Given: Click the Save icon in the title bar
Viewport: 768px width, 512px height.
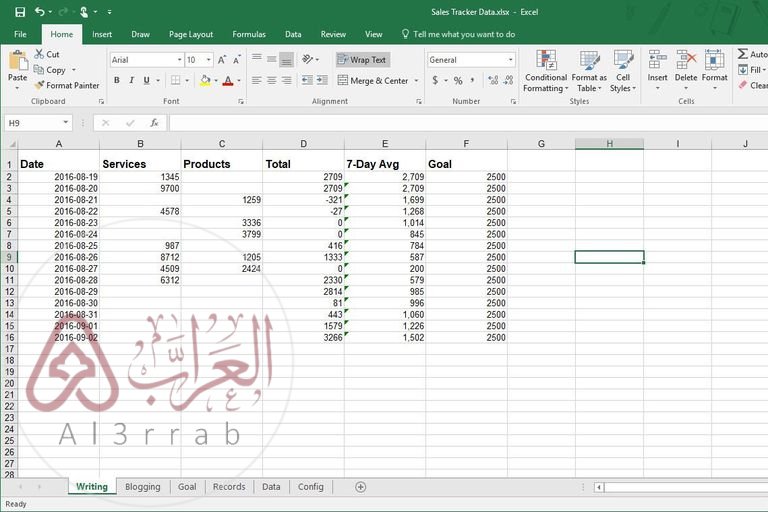Looking at the screenshot, I should pyautogui.click(x=20, y=12).
